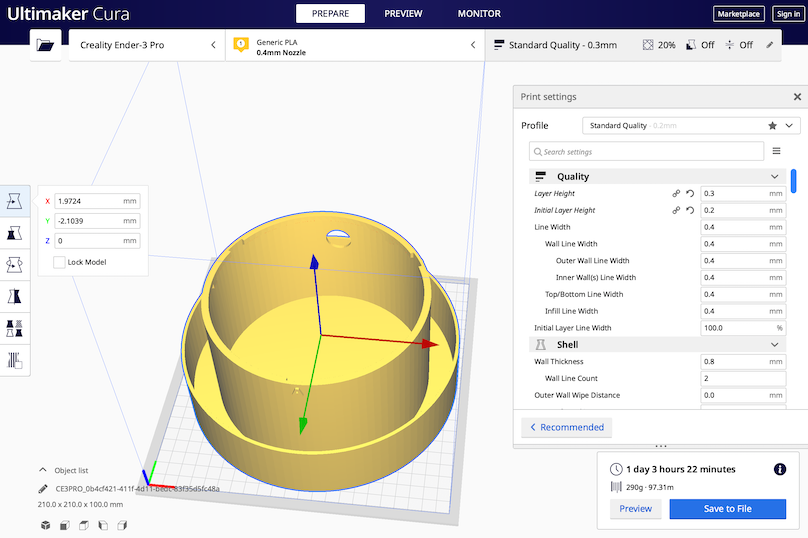Reset Initial Layer Height with revert arrow

click(690, 210)
